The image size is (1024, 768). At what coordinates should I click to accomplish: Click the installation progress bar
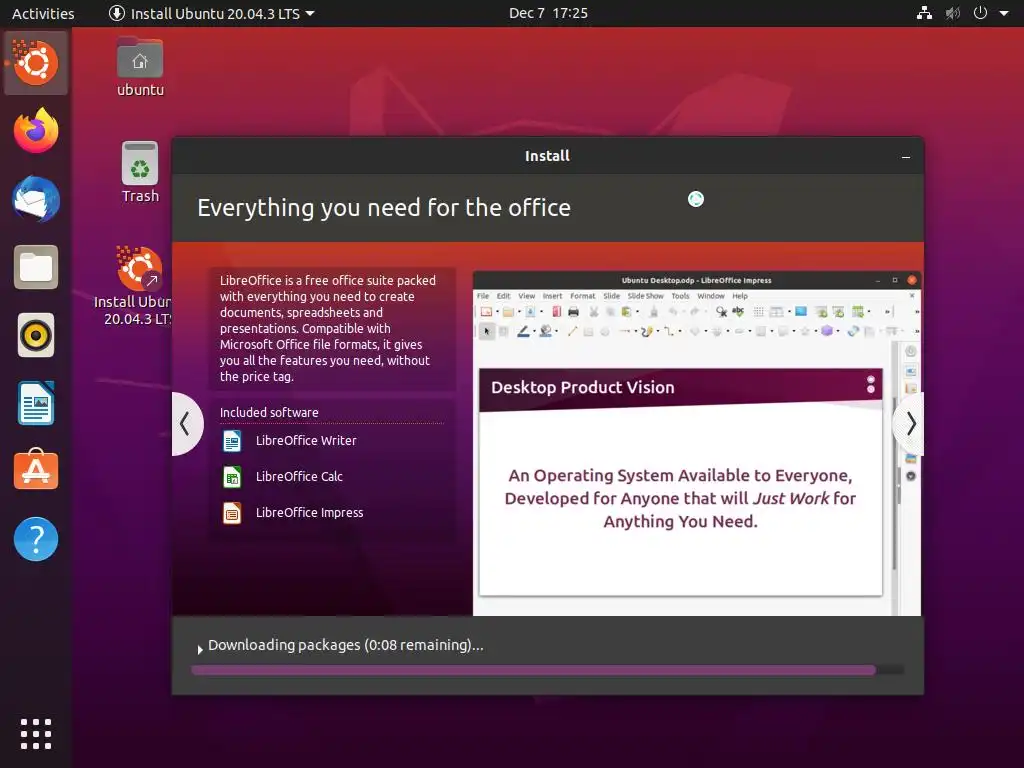tap(547, 670)
